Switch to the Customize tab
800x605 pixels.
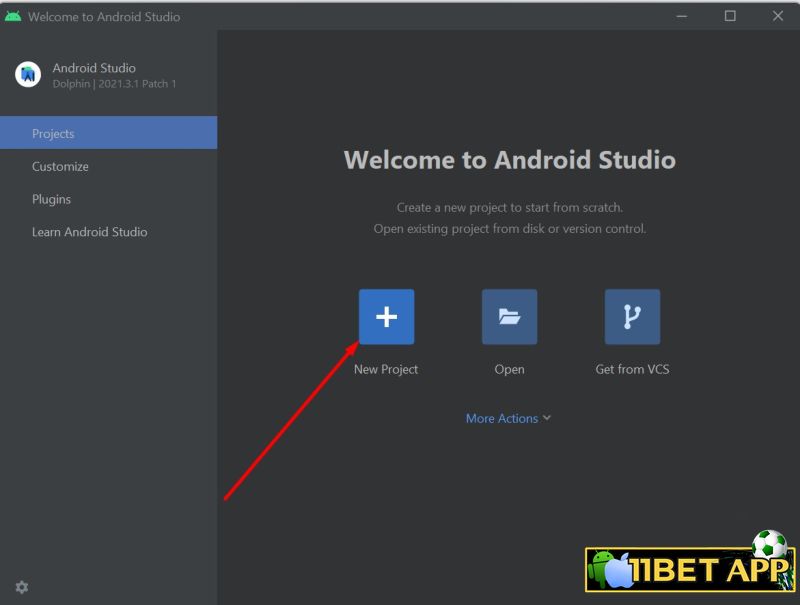[109, 166]
